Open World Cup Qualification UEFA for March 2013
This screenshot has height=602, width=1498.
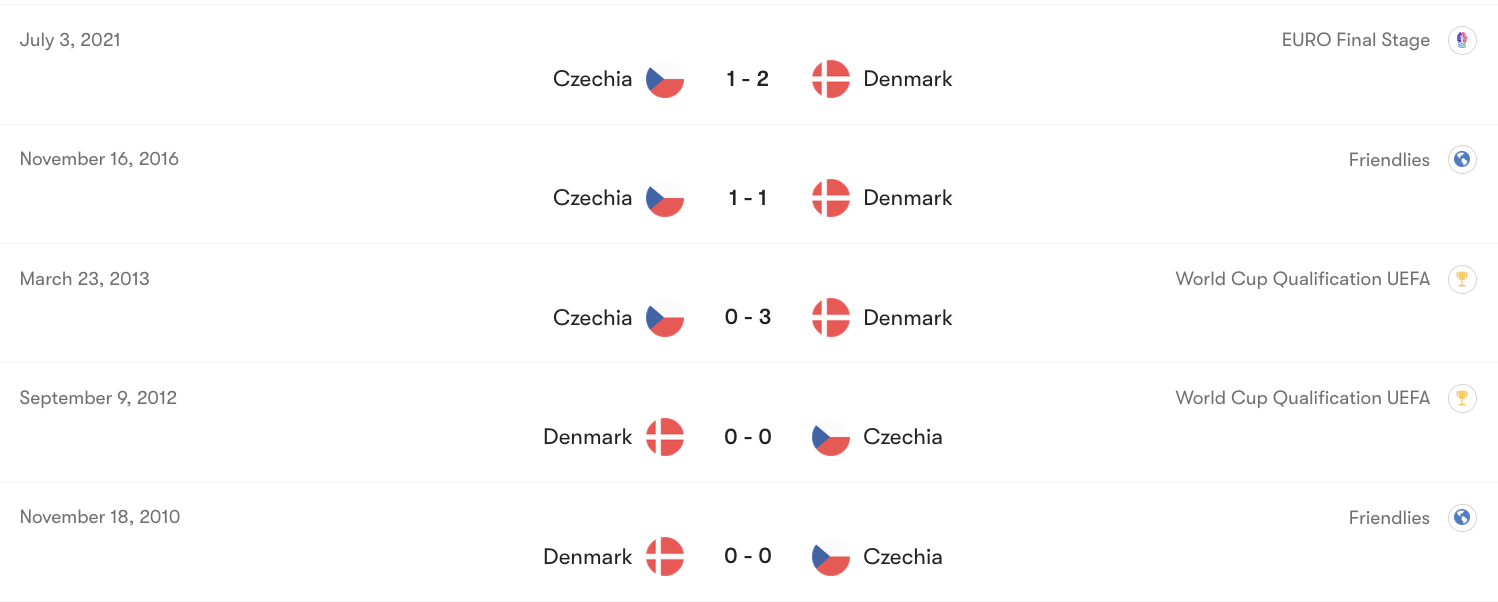(1302, 279)
